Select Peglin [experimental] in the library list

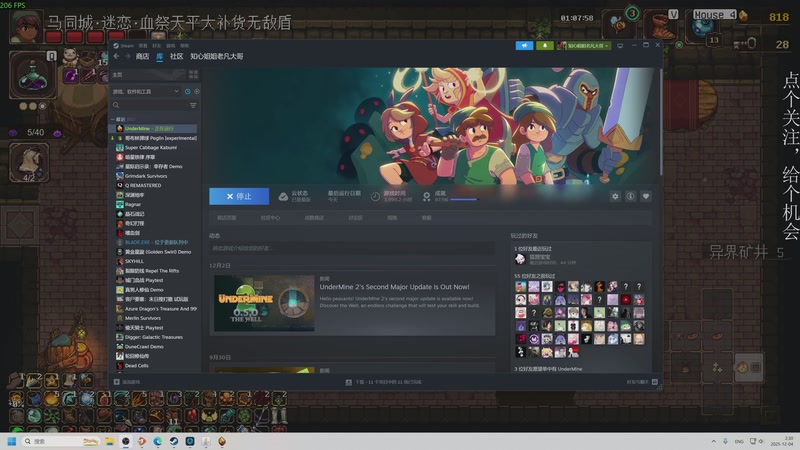(154, 138)
